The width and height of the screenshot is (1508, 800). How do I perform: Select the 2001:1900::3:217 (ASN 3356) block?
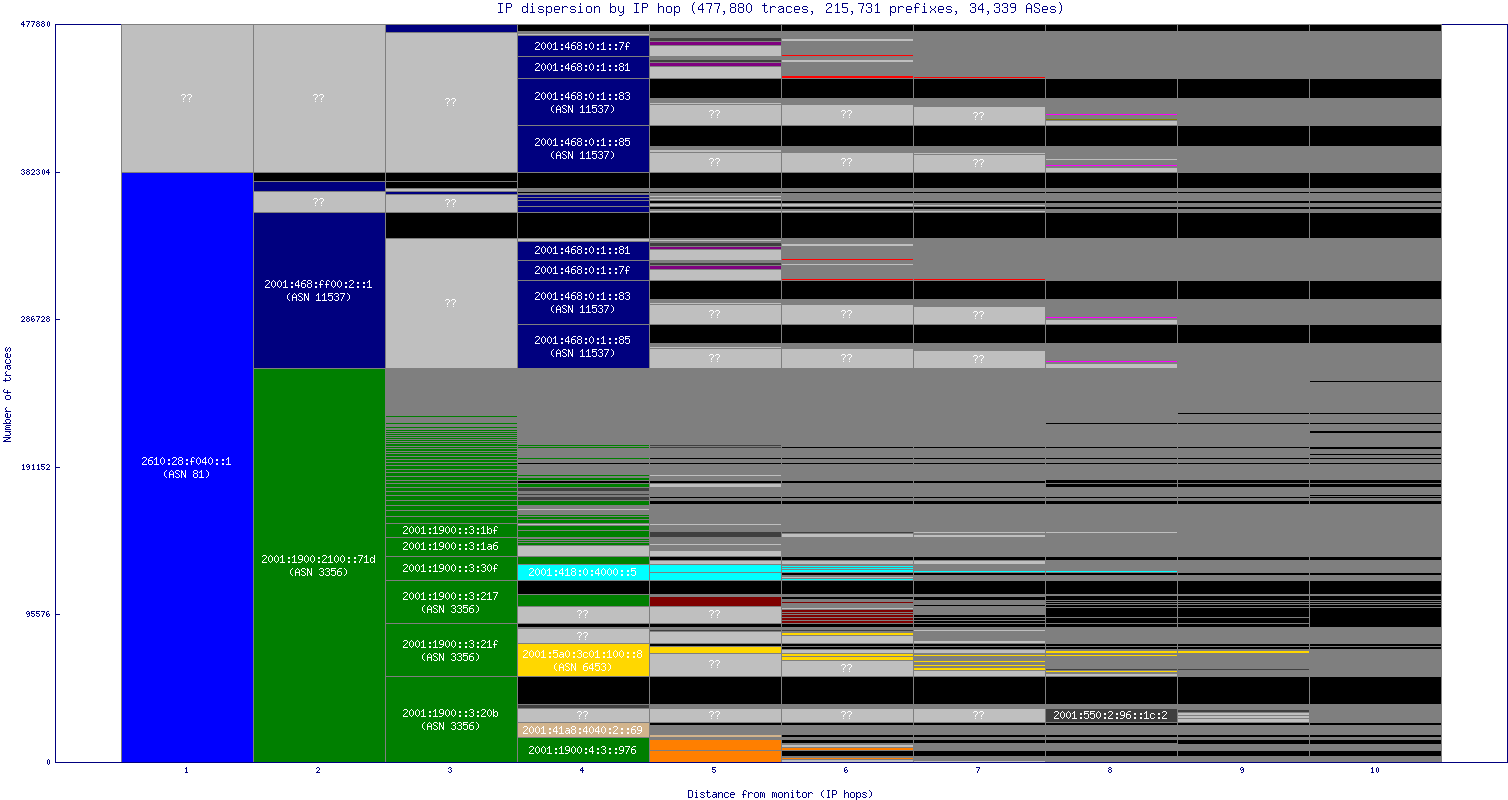tap(451, 602)
